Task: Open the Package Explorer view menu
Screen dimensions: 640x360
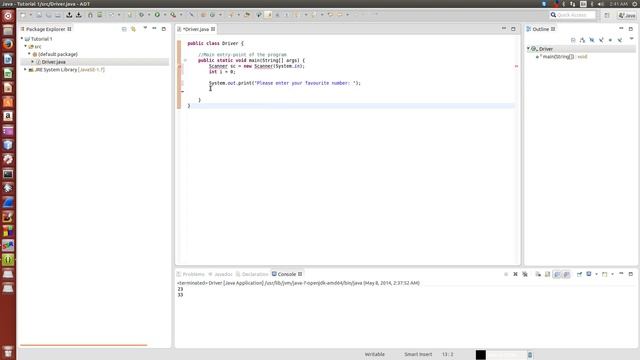Action: click(145, 29)
